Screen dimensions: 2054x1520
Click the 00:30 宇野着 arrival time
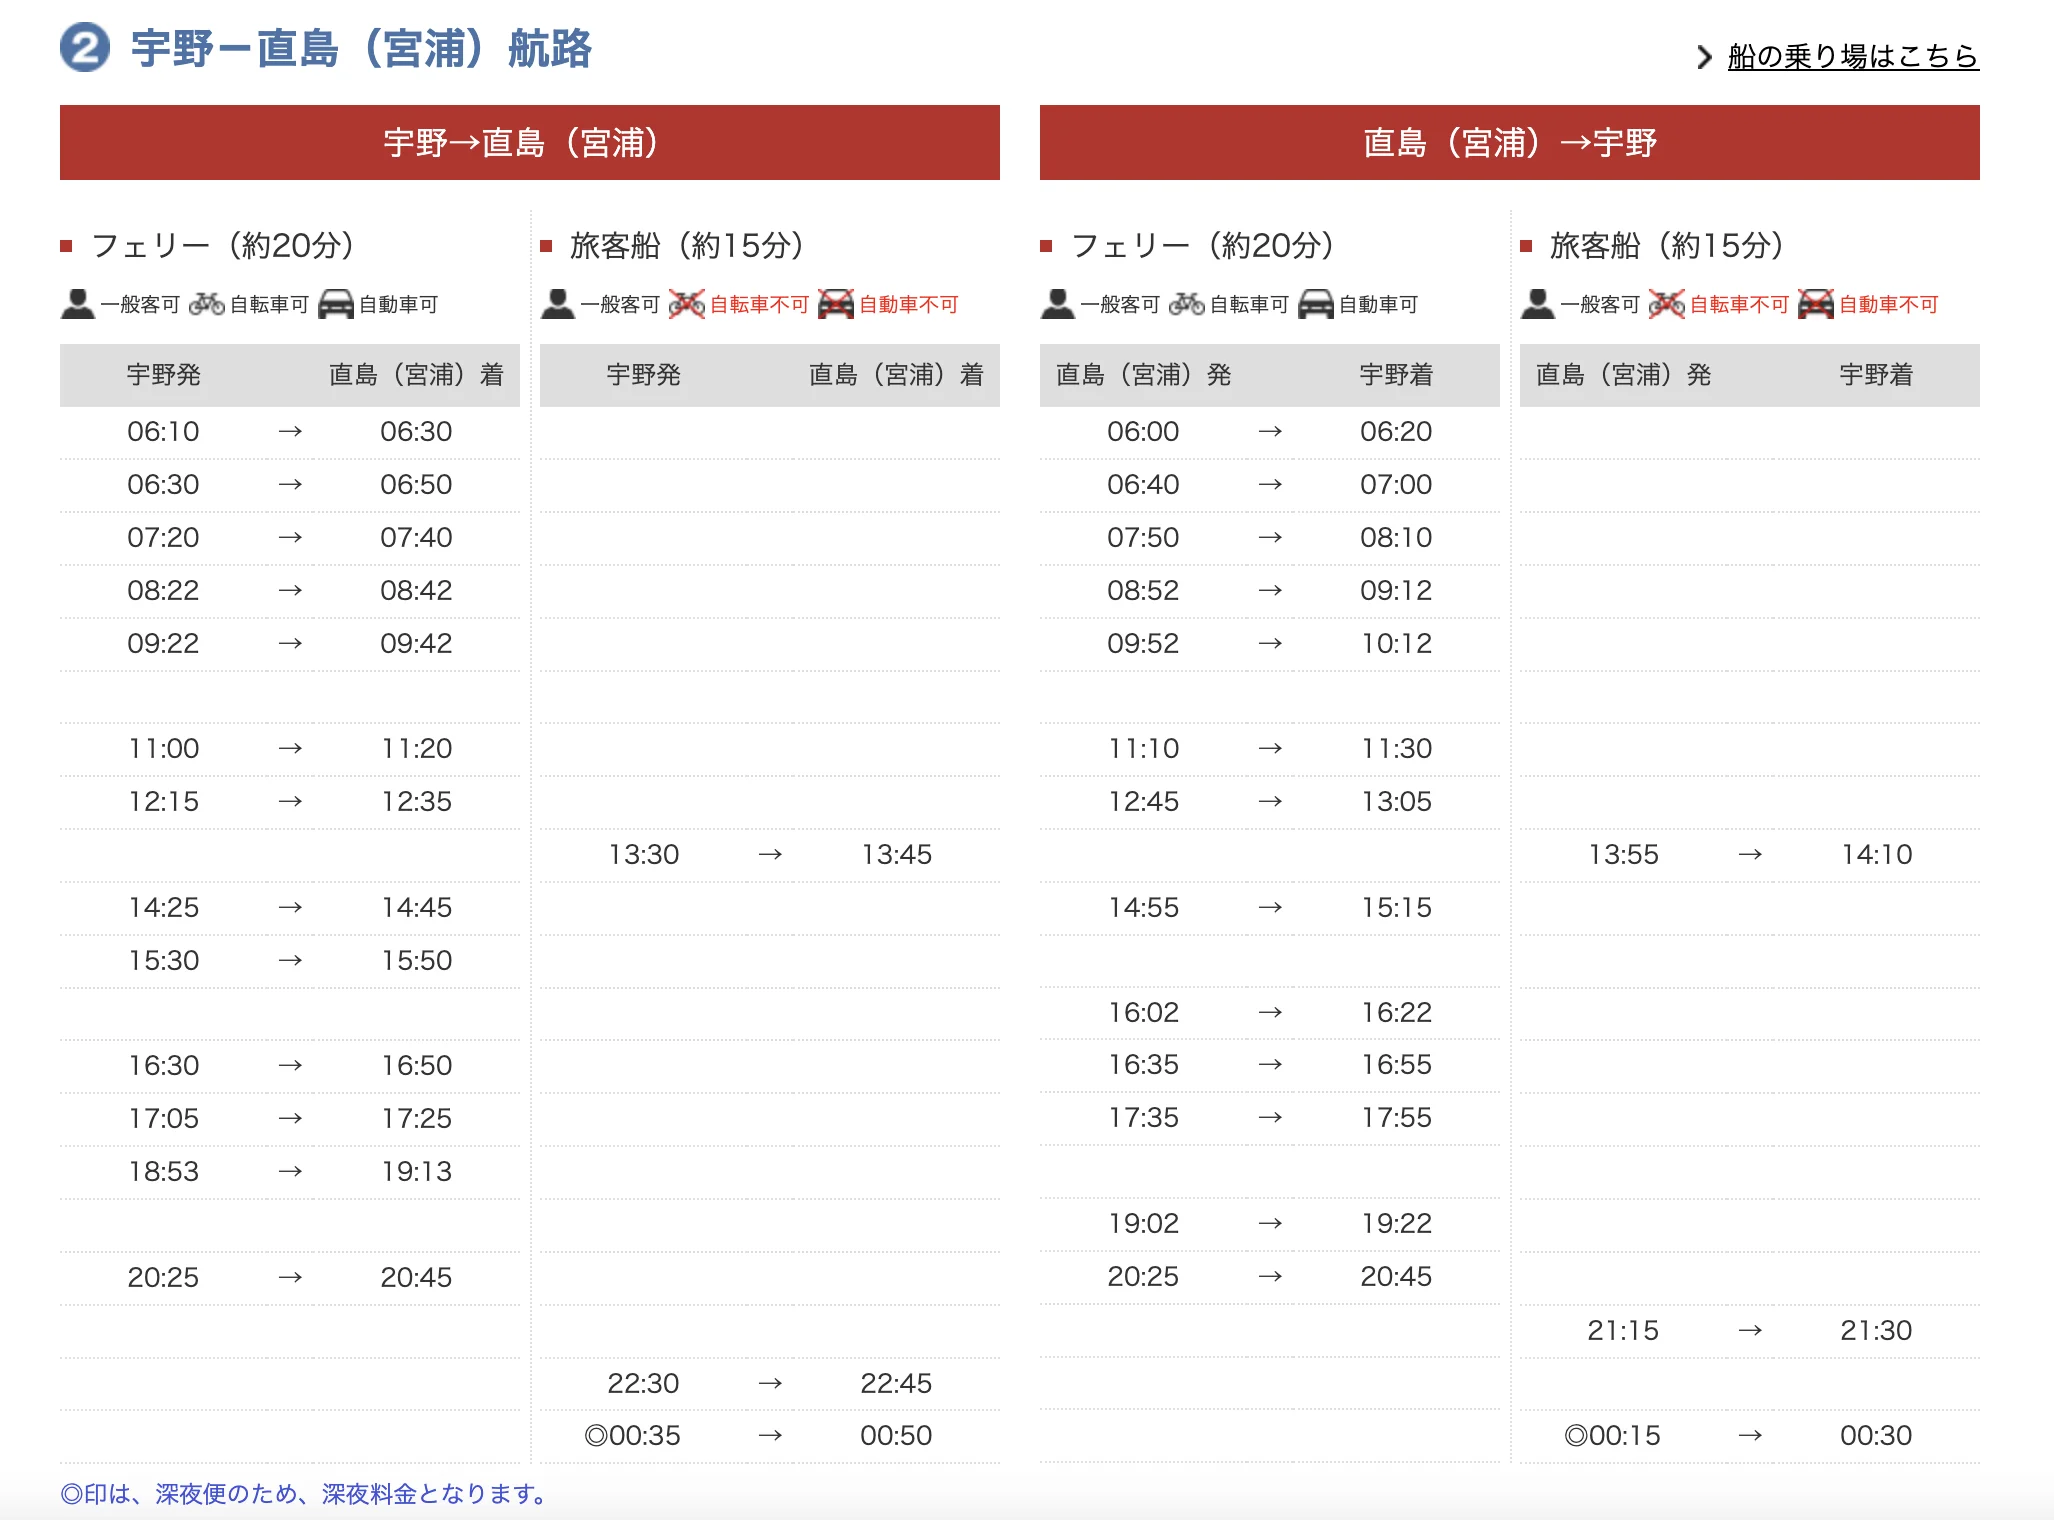[x=1876, y=1436]
